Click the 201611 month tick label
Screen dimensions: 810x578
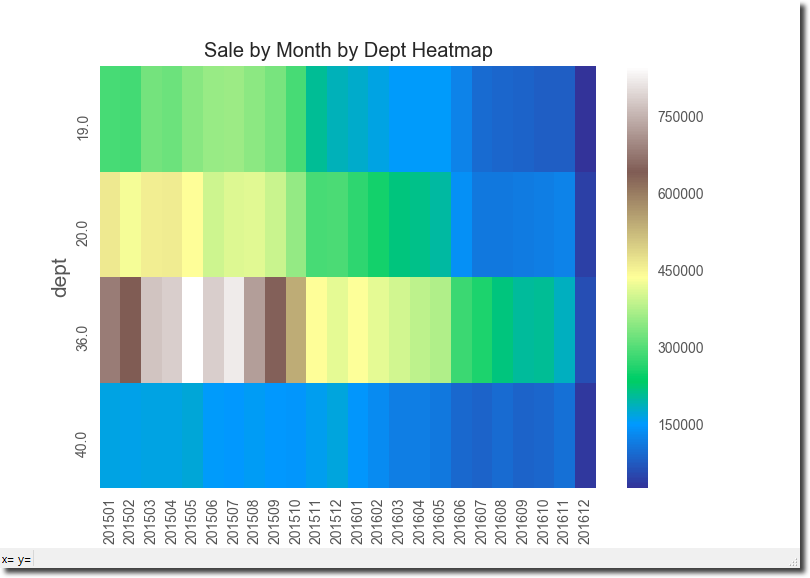pyautogui.click(x=563, y=522)
